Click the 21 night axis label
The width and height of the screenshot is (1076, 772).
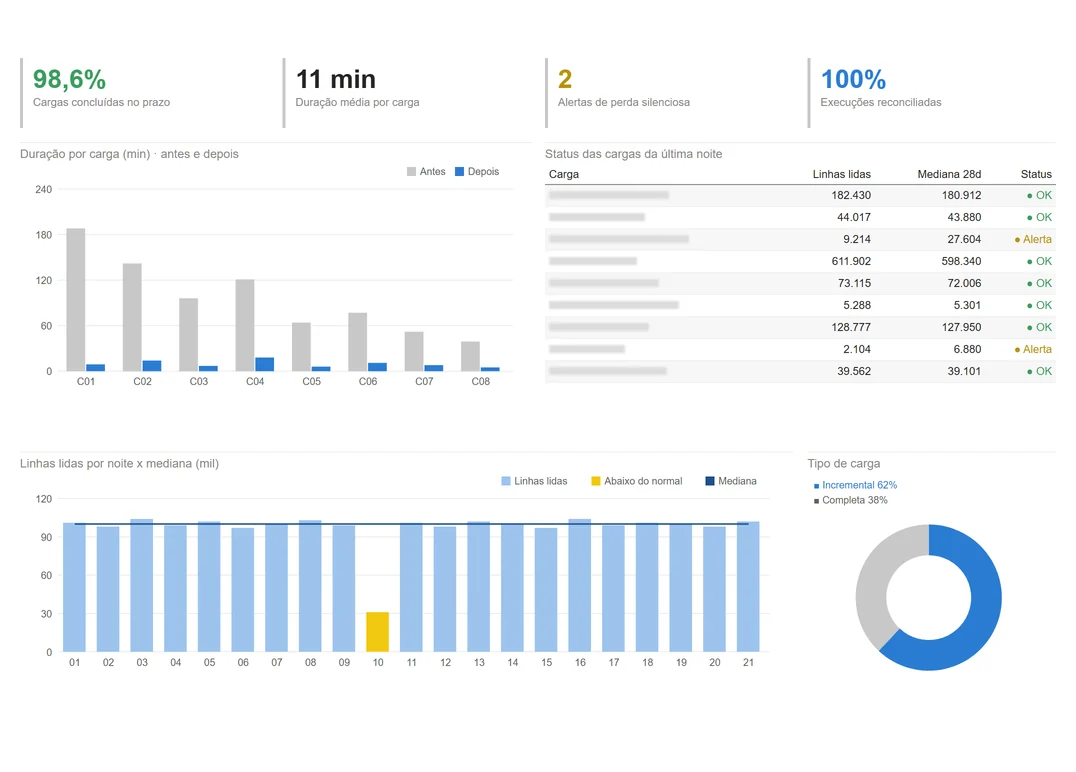(748, 663)
